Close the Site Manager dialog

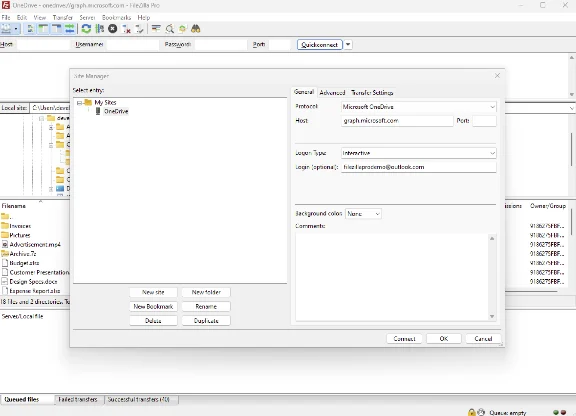tap(497, 75)
